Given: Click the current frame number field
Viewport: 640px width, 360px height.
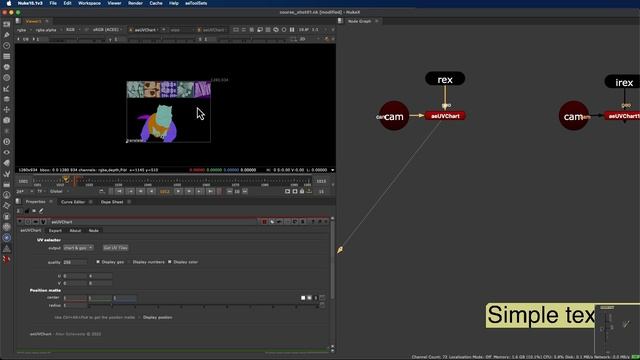Looking at the screenshot, I should [165, 191].
